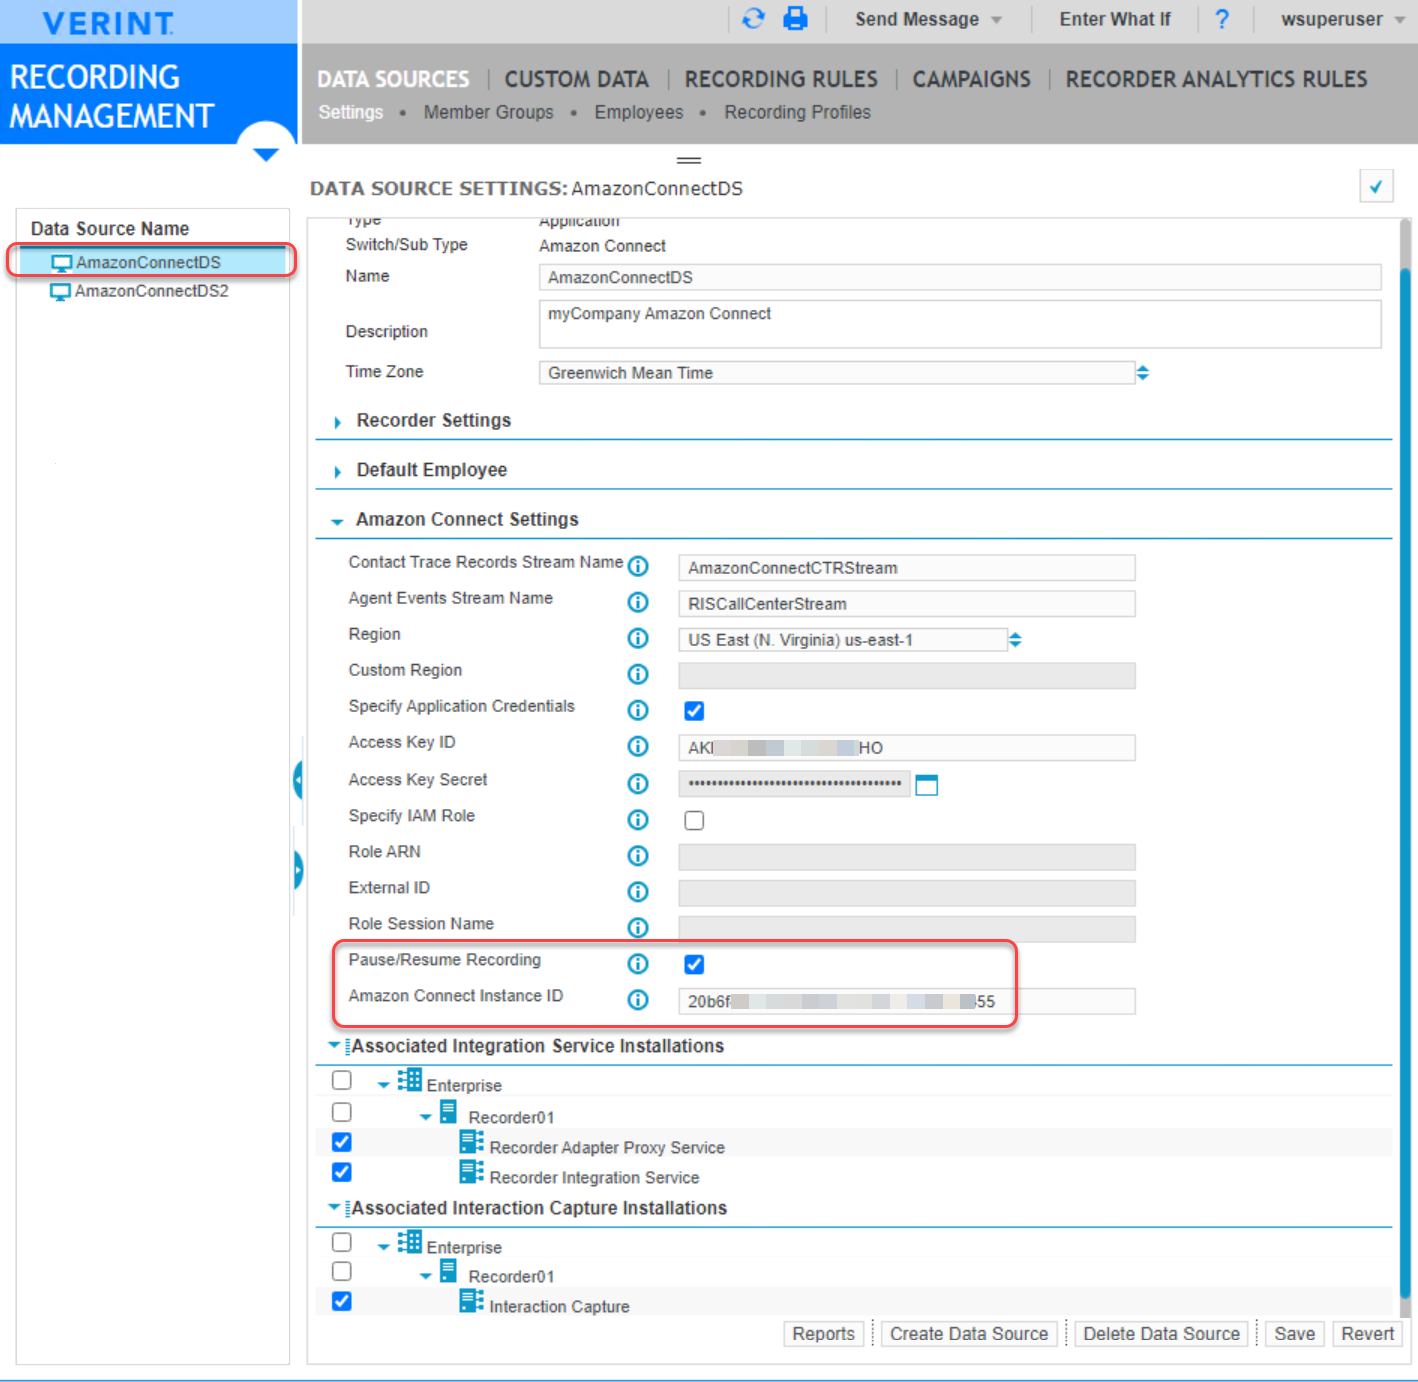
Task: Click the lower expand handle on the left panel edge
Action: (x=298, y=870)
